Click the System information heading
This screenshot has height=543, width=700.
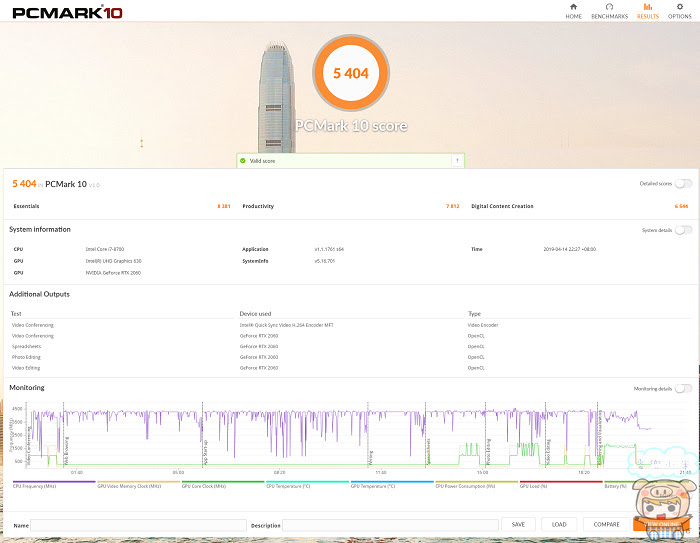pyautogui.click(x=40, y=229)
